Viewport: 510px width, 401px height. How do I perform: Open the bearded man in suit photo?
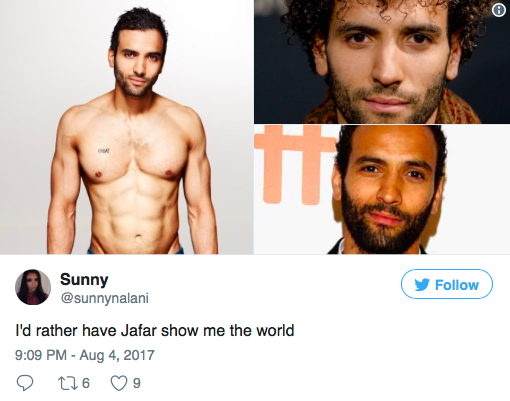click(382, 189)
